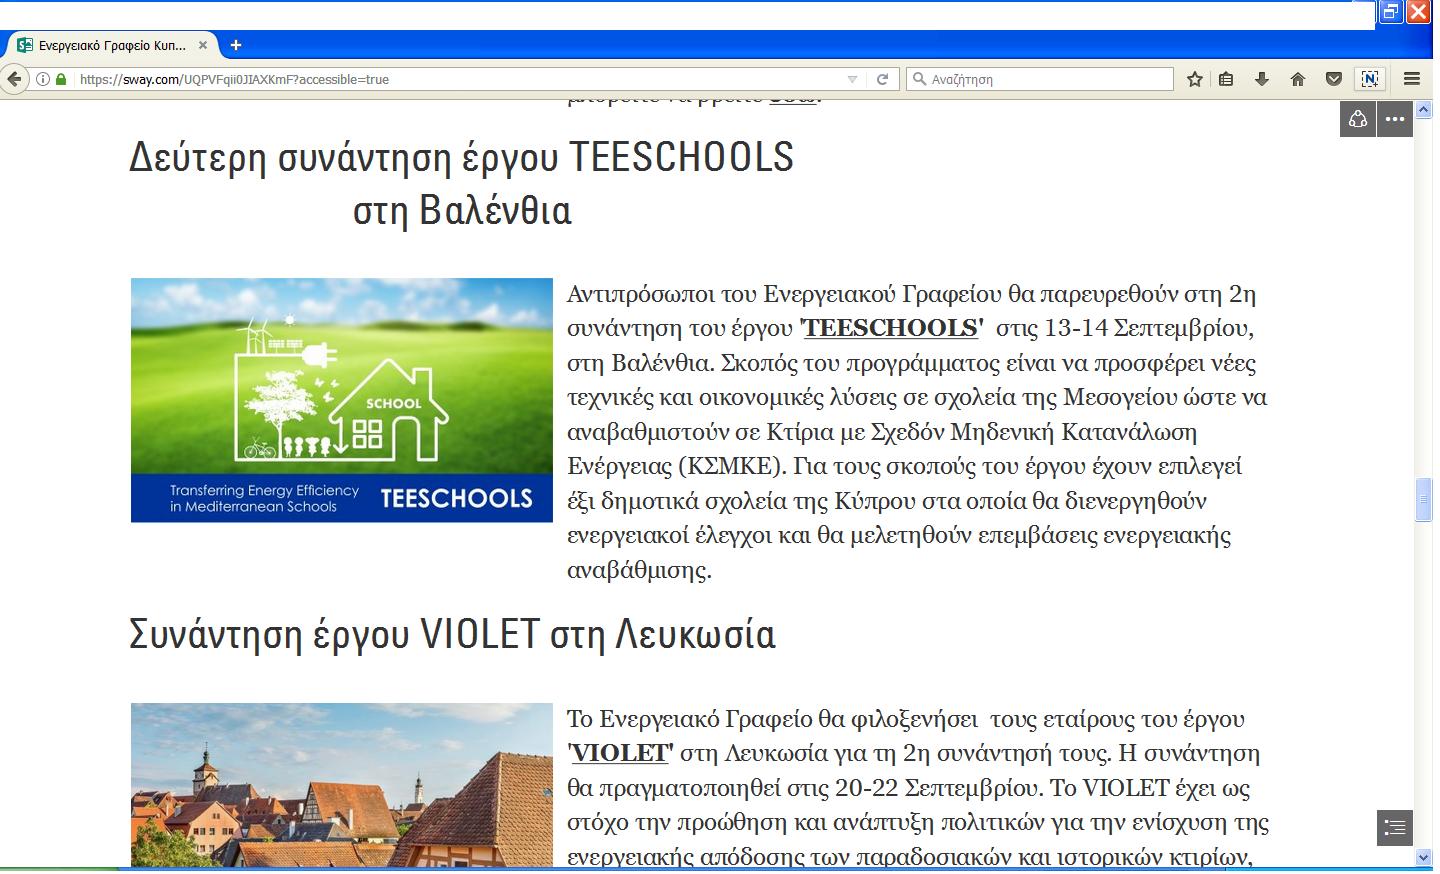Expand the URL bar history dropdown
Screen dimensions: 1440x874
click(852, 79)
